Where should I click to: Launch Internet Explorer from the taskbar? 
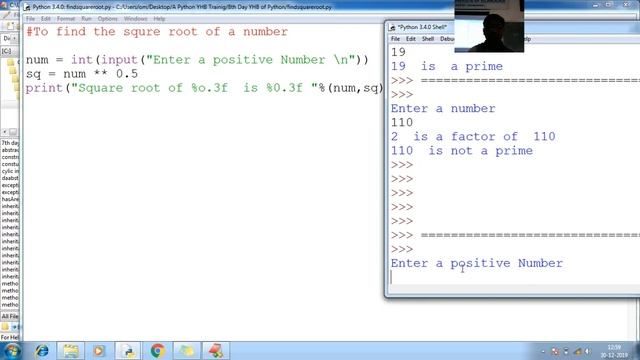pos(42,351)
